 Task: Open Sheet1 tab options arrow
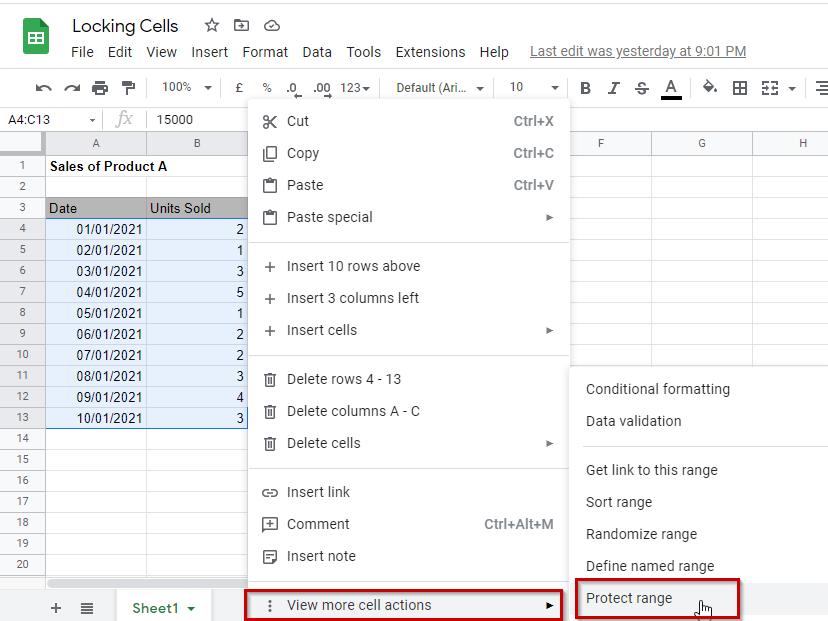pyautogui.click(x=191, y=609)
